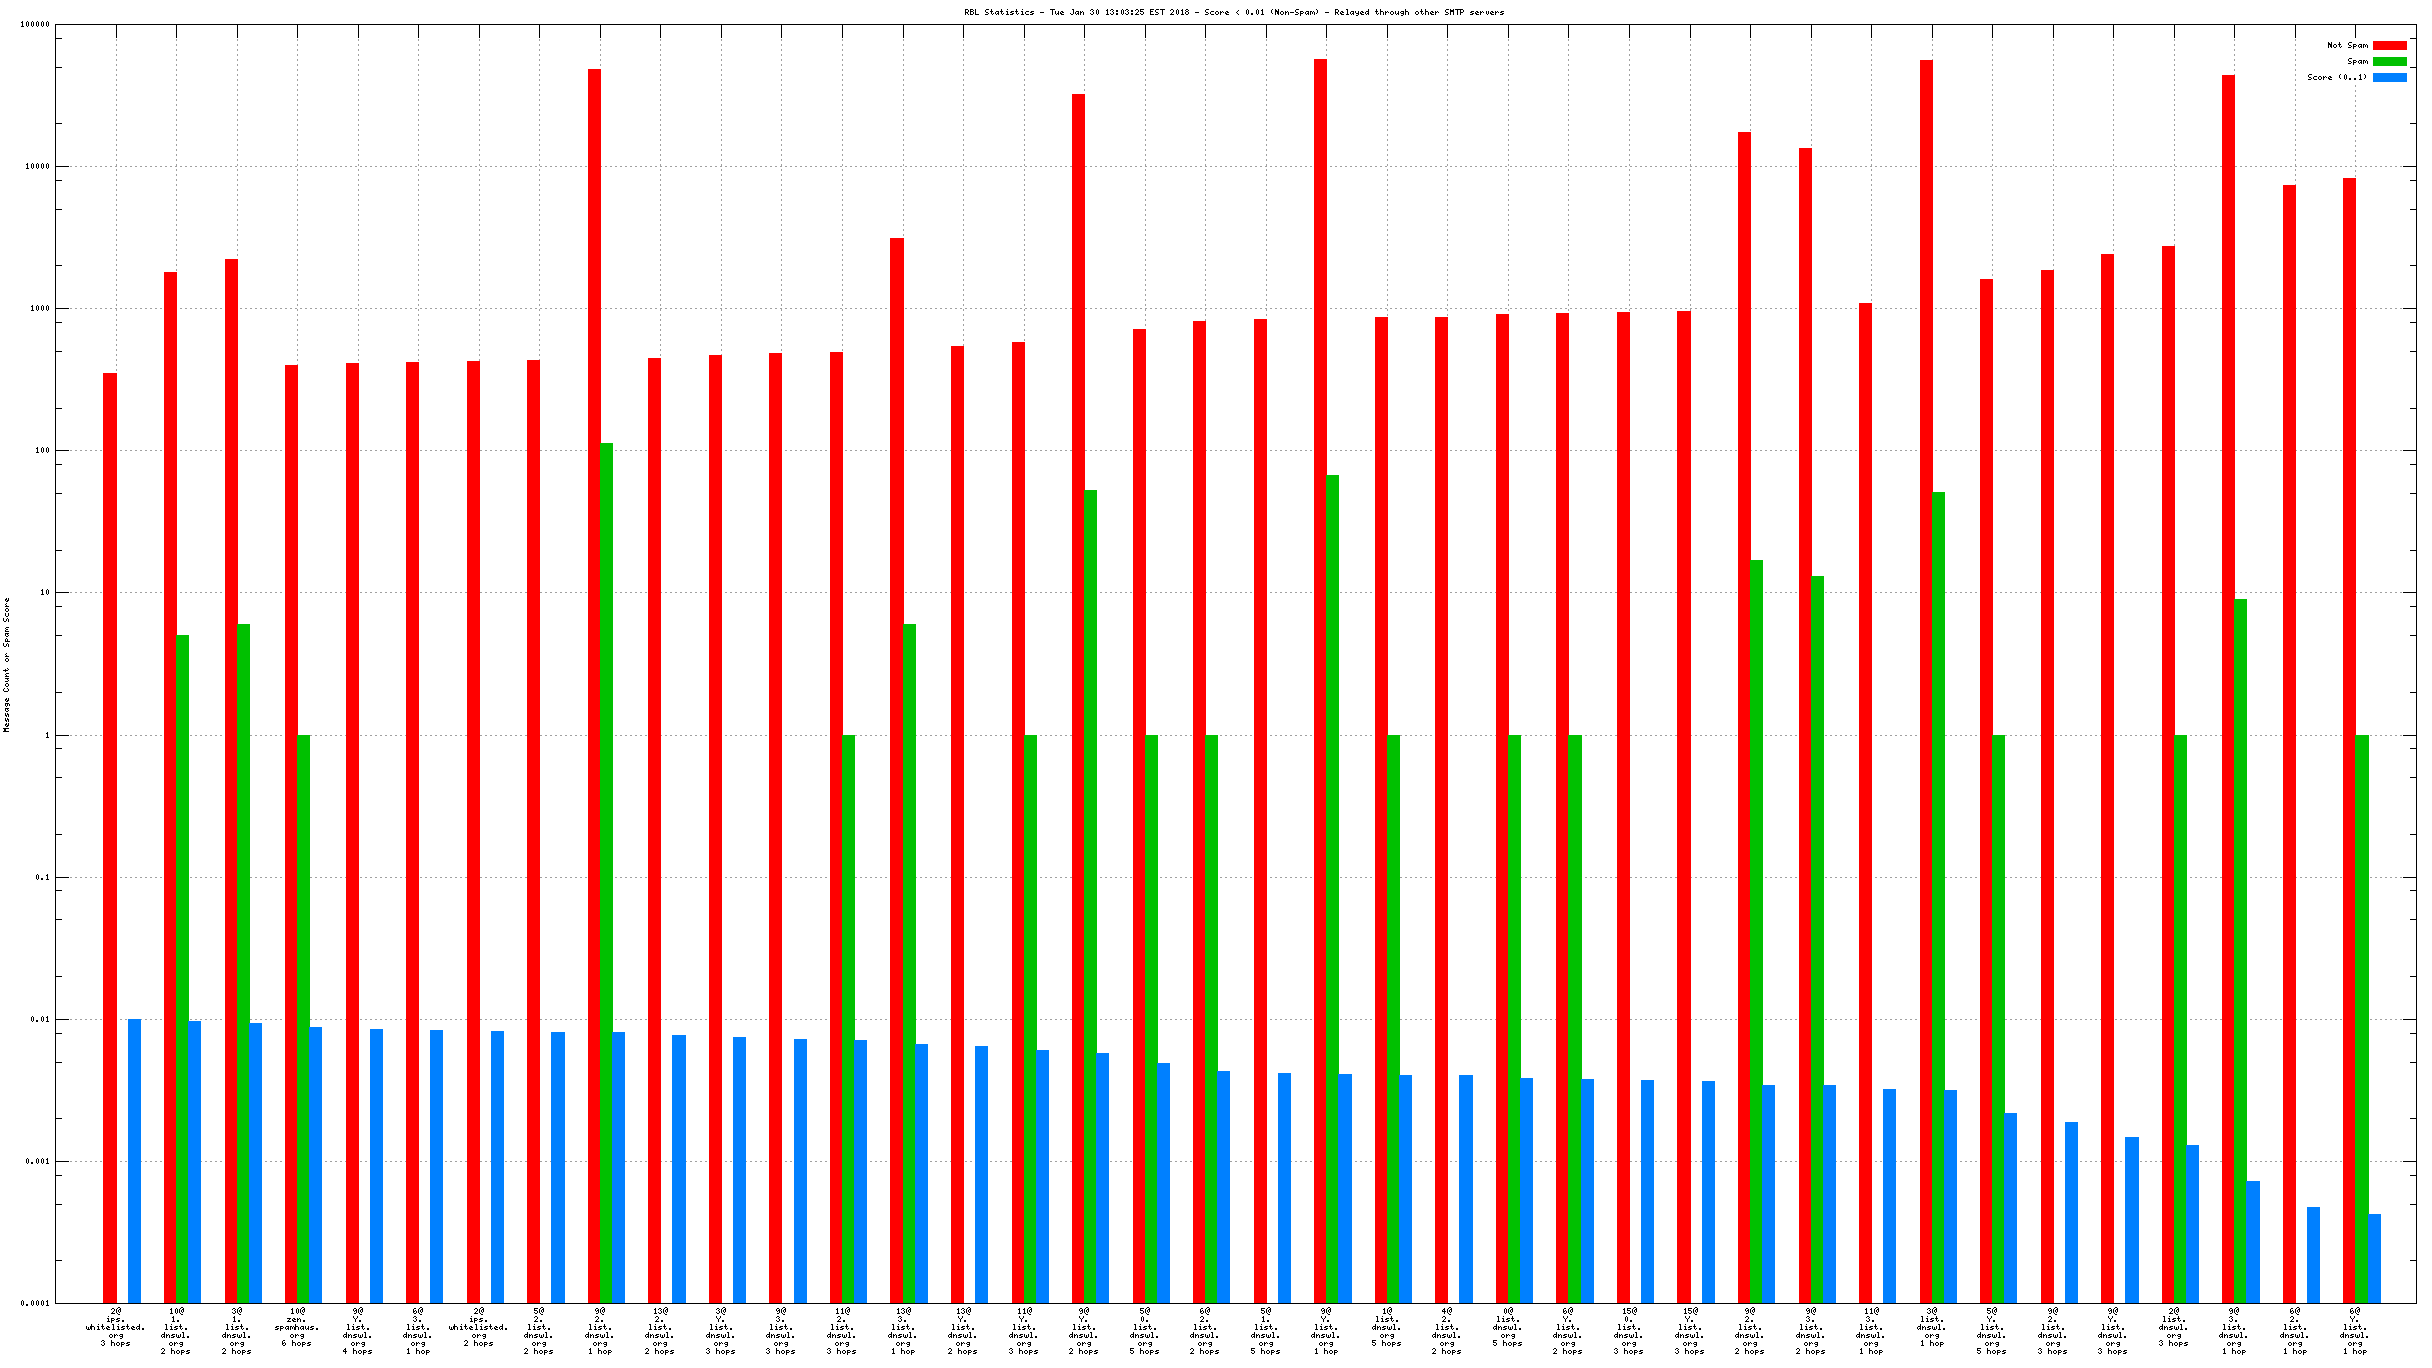Click the green Spam legend swatch
Screen dimensions: 2432x1368
tap(2389, 61)
